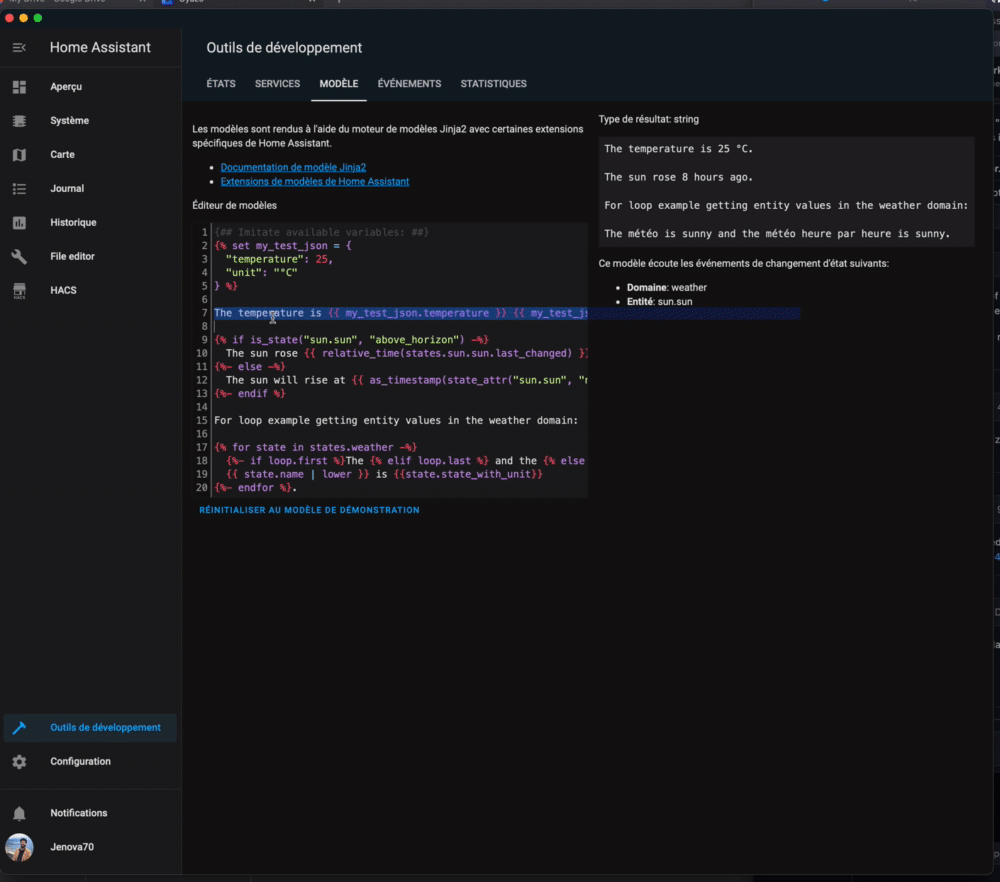Image resolution: width=1000 pixels, height=882 pixels.
Task: Click editor line 4 "unit" value
Action: (261, 272)
